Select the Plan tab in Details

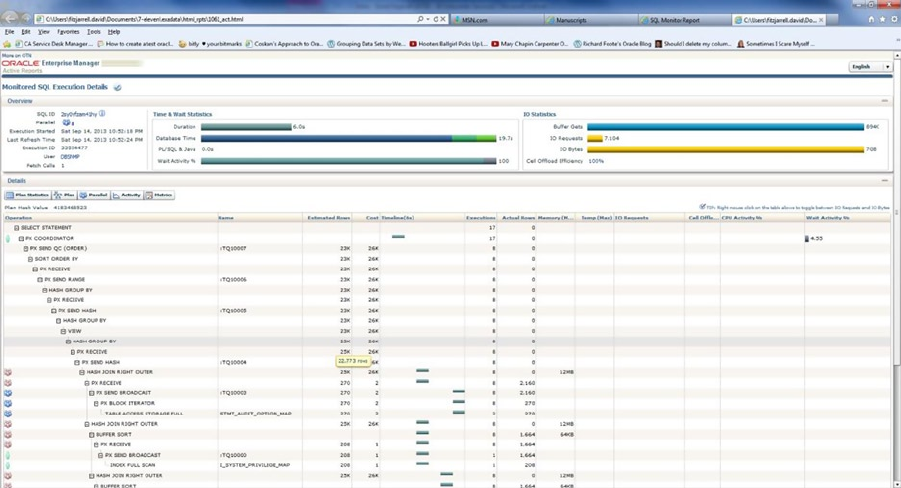coord(64,195)
